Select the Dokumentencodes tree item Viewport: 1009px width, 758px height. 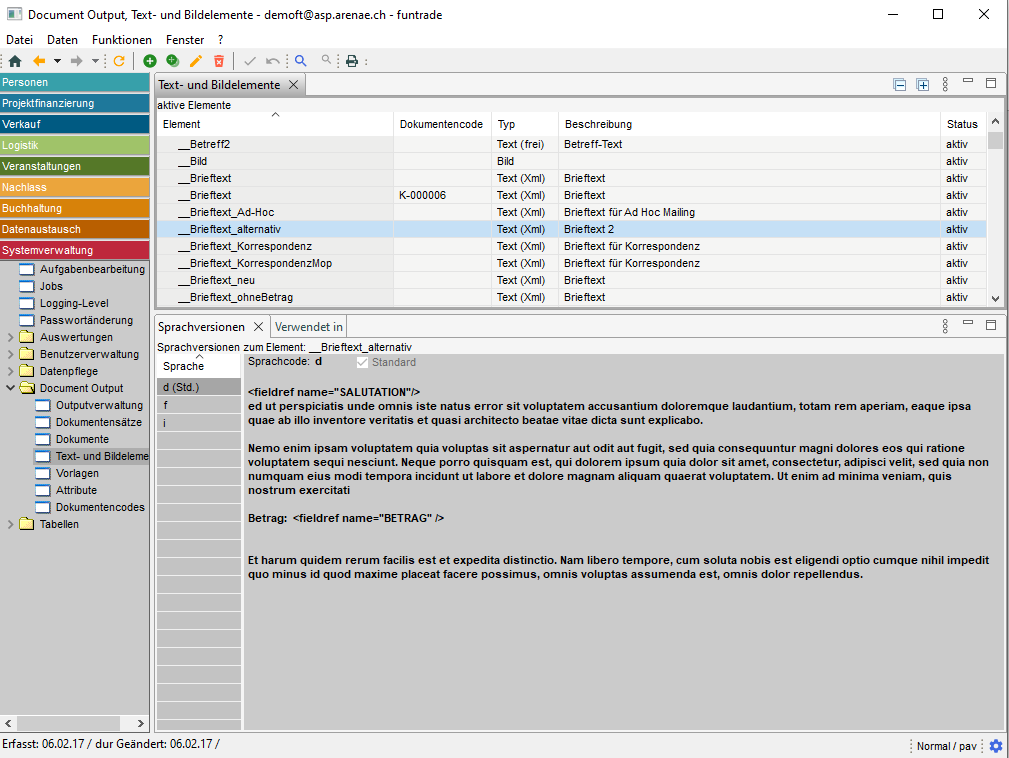click(x=100, y=507)
